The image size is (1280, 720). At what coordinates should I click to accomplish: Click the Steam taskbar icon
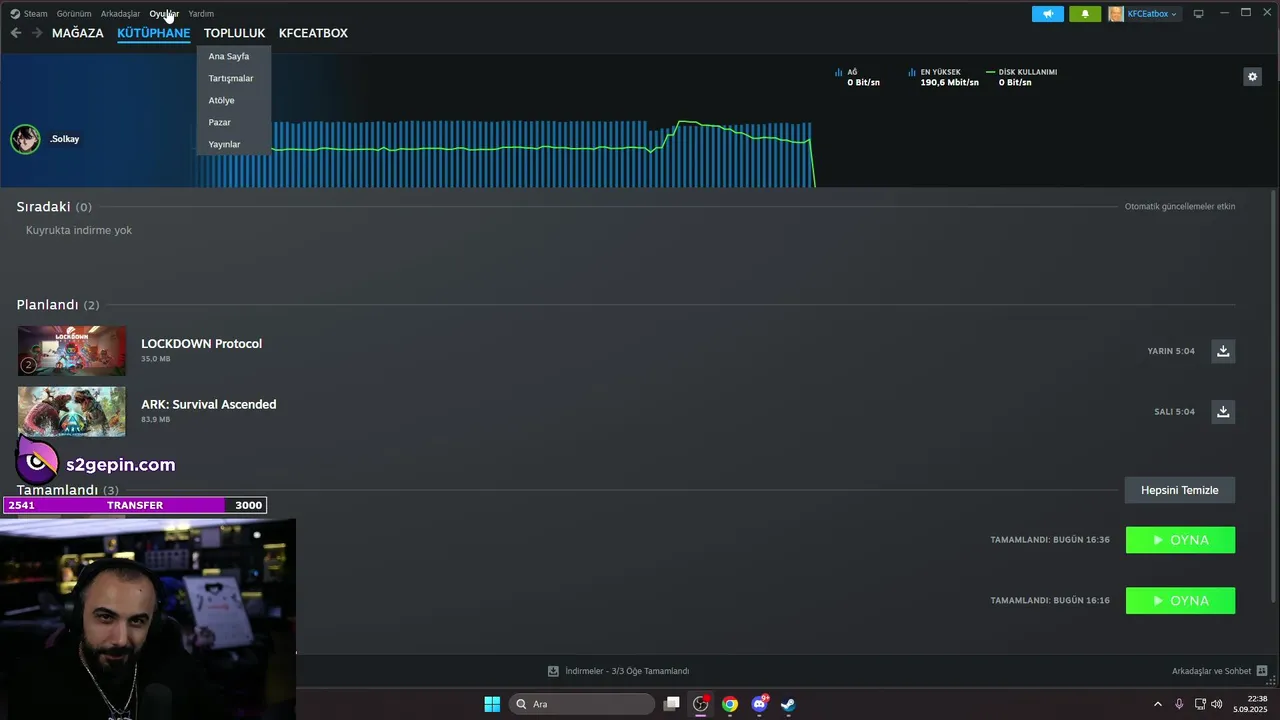coord(788,704)
